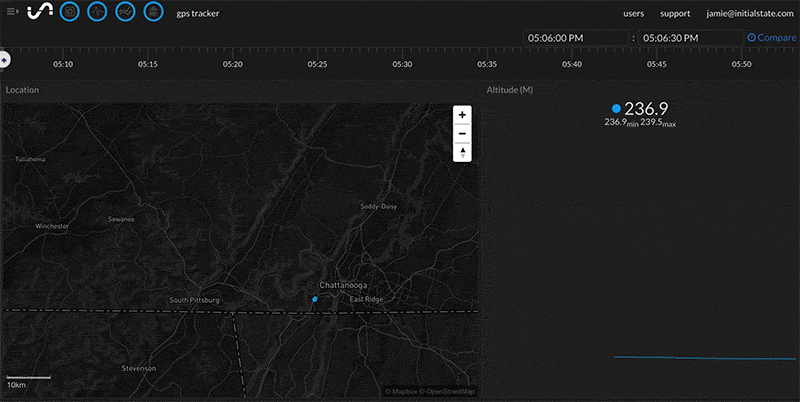The height and width of the screenshot is (402, 800).
Task: Click the 05:35 timeline marker
Action: [487, 64]
